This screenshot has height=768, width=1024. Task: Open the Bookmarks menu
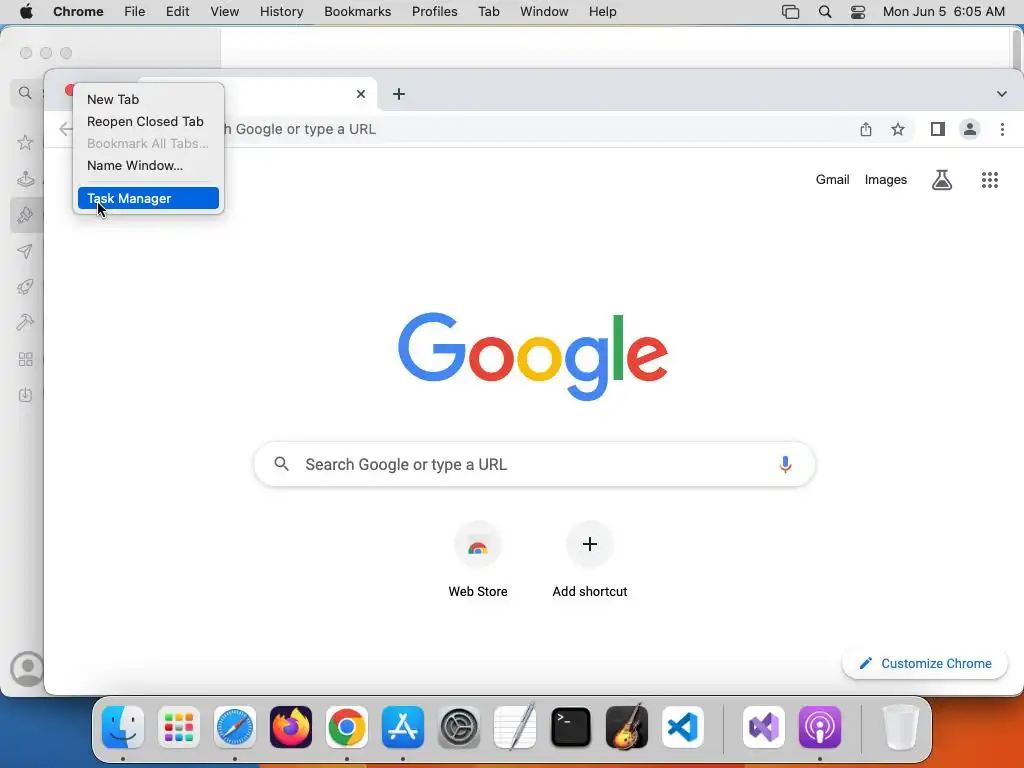pos(357,12)
